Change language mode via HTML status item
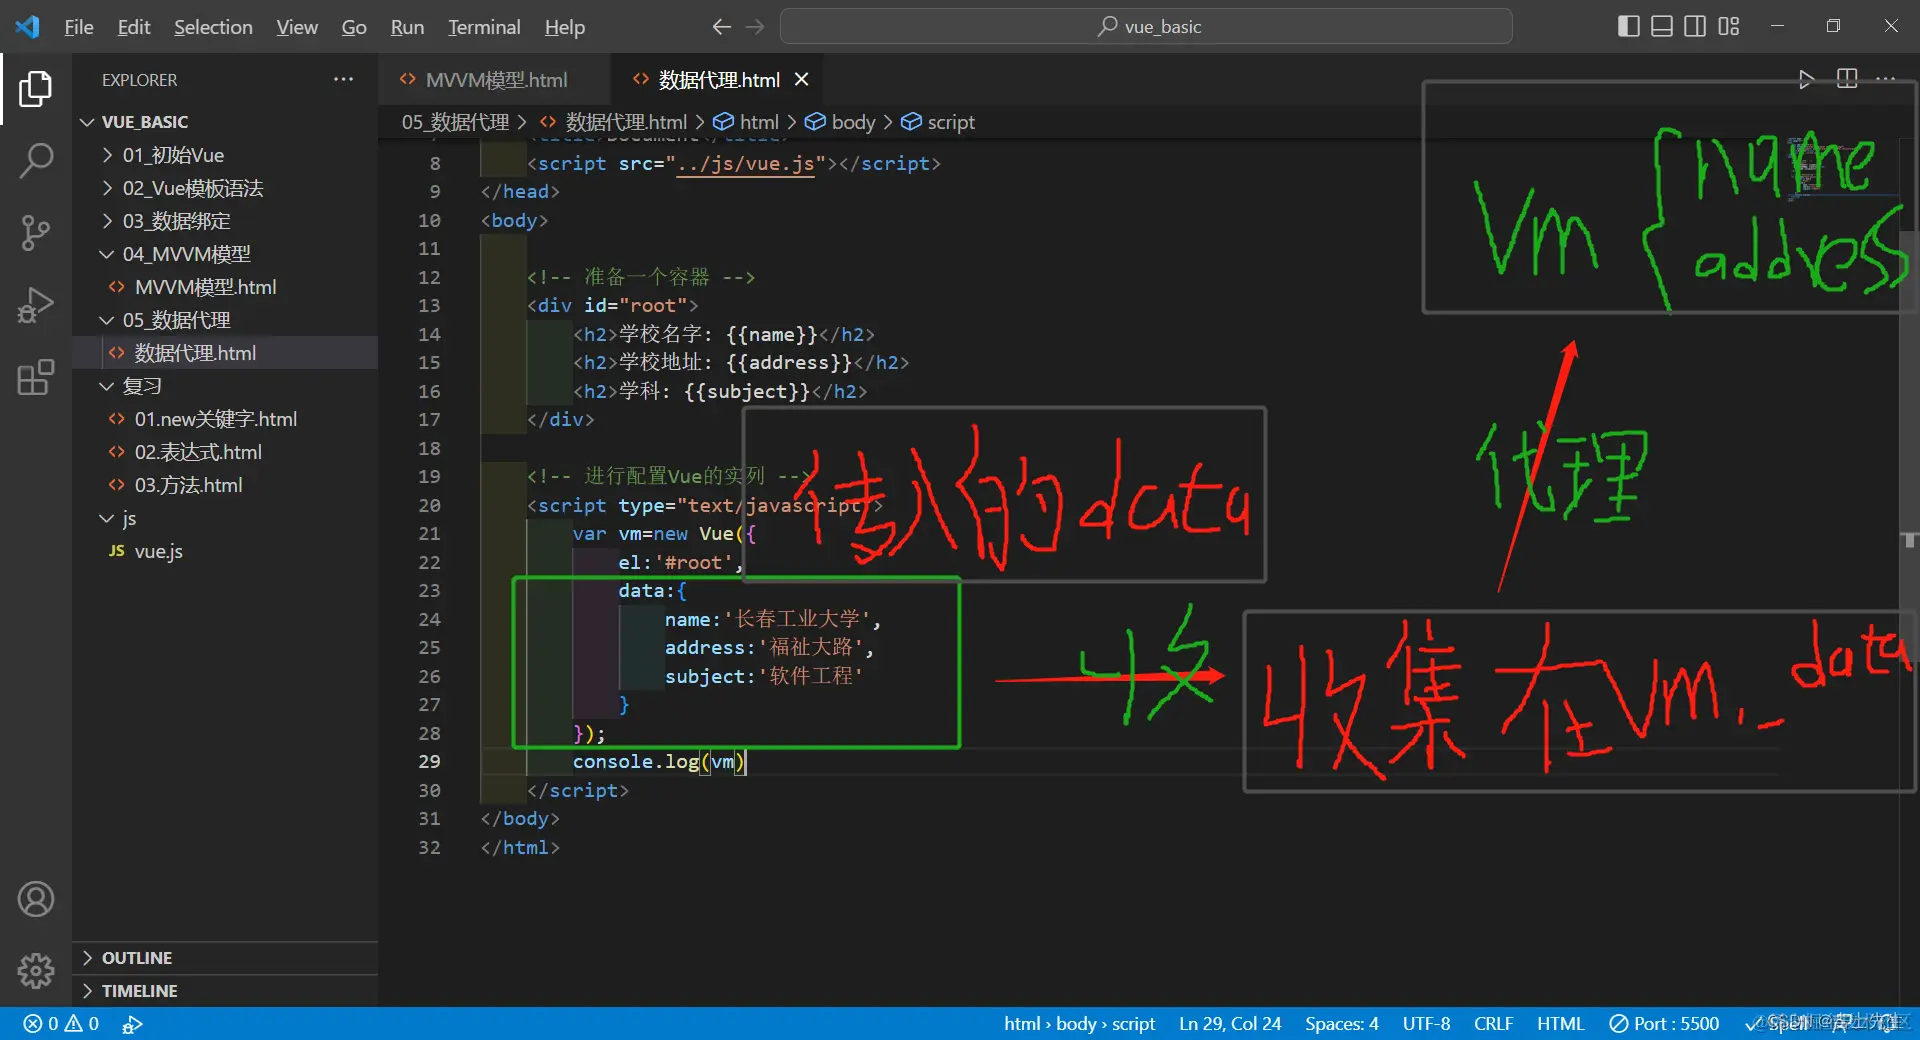This screenshot has height=1040, width=1920. [x=1560, y=1024]
